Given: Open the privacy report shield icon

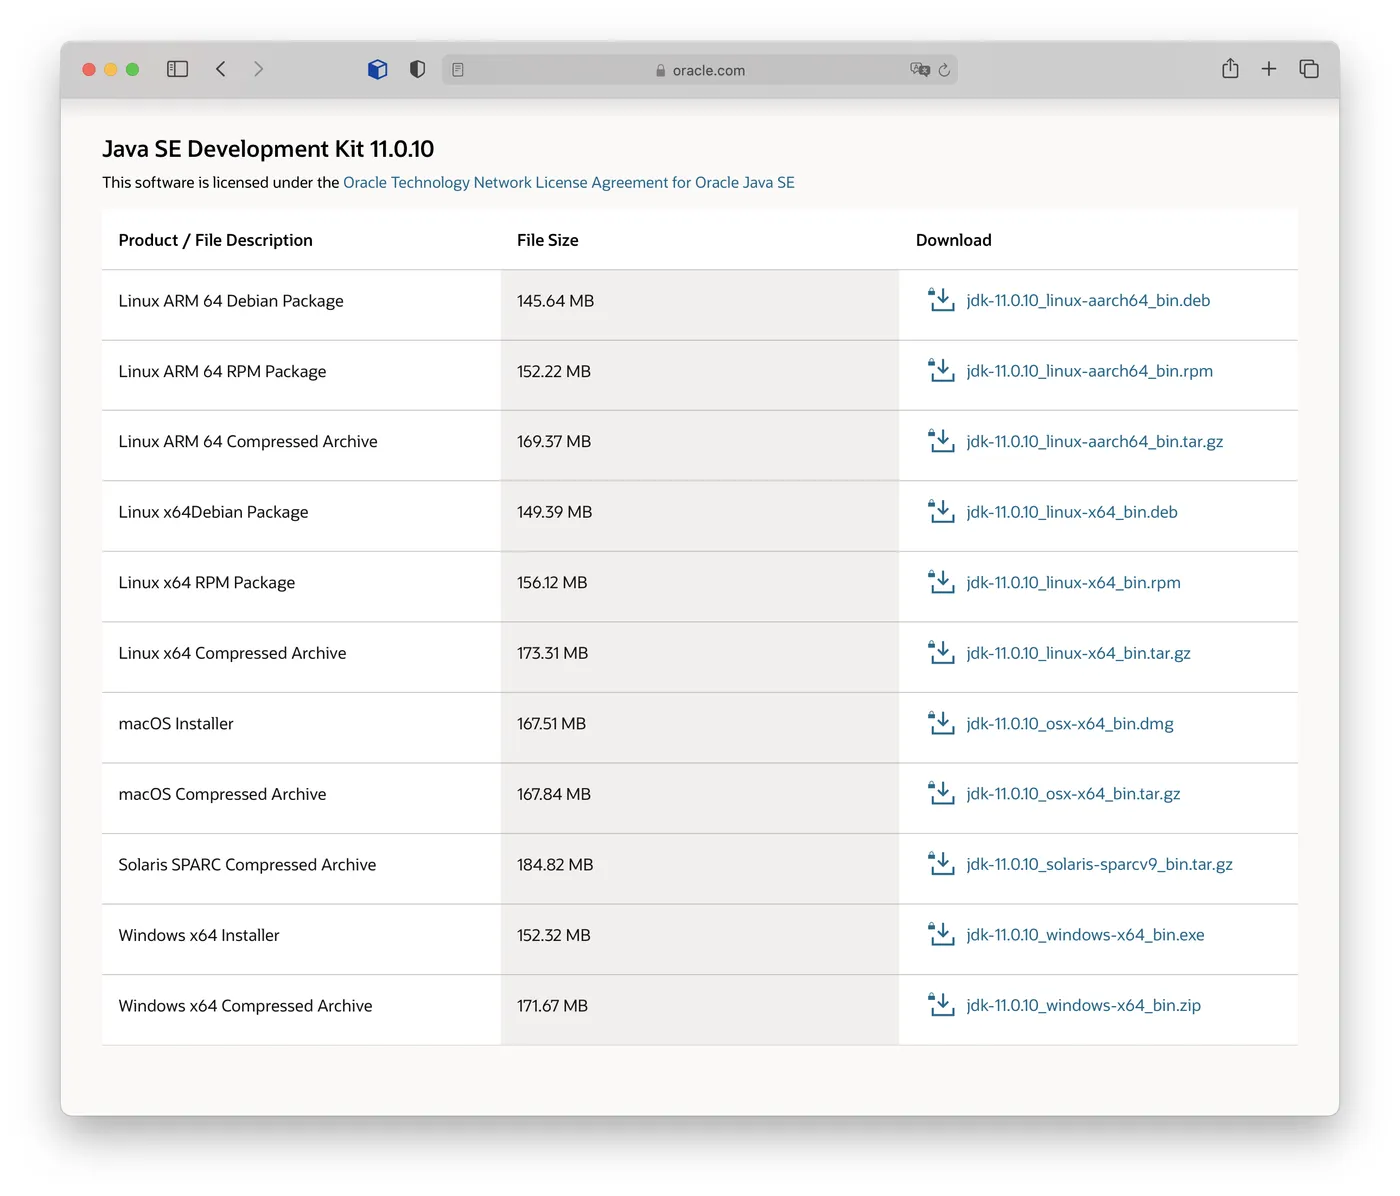Looking at the screenshot, I should point(417,69).
